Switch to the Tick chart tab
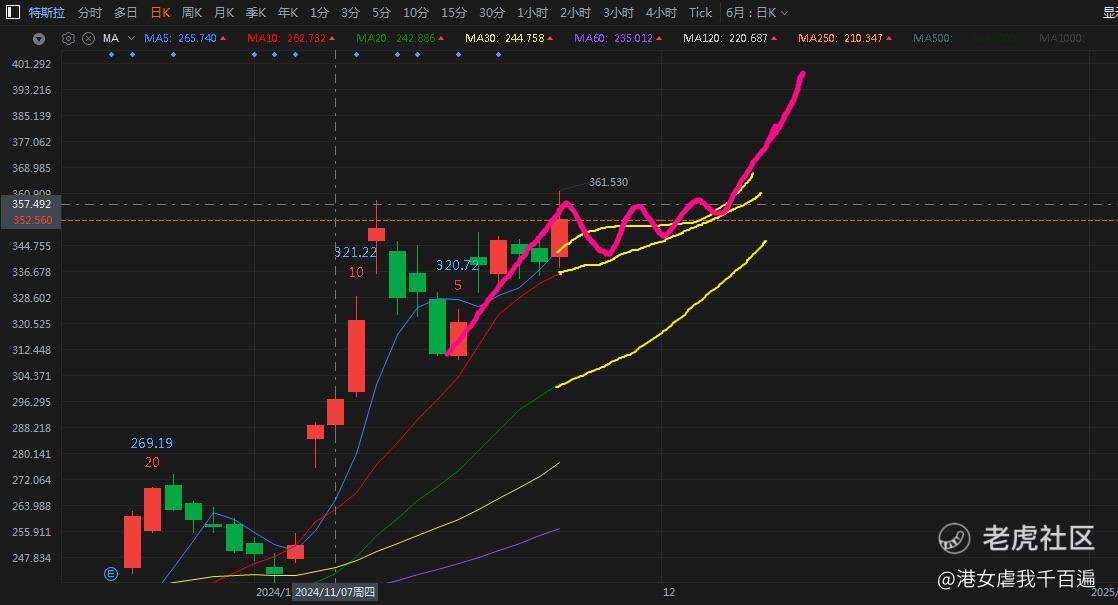The image size is (1118, 605). coord(700,13)
